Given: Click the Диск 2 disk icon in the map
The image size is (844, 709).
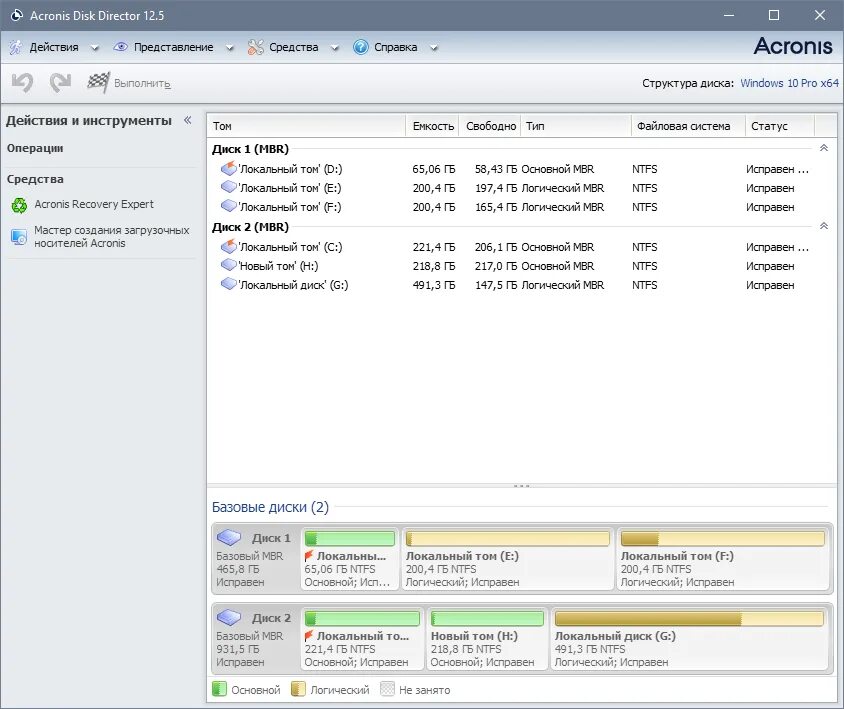Looking at the screenshot, I should pyautogui.click(x=229, y=617).
